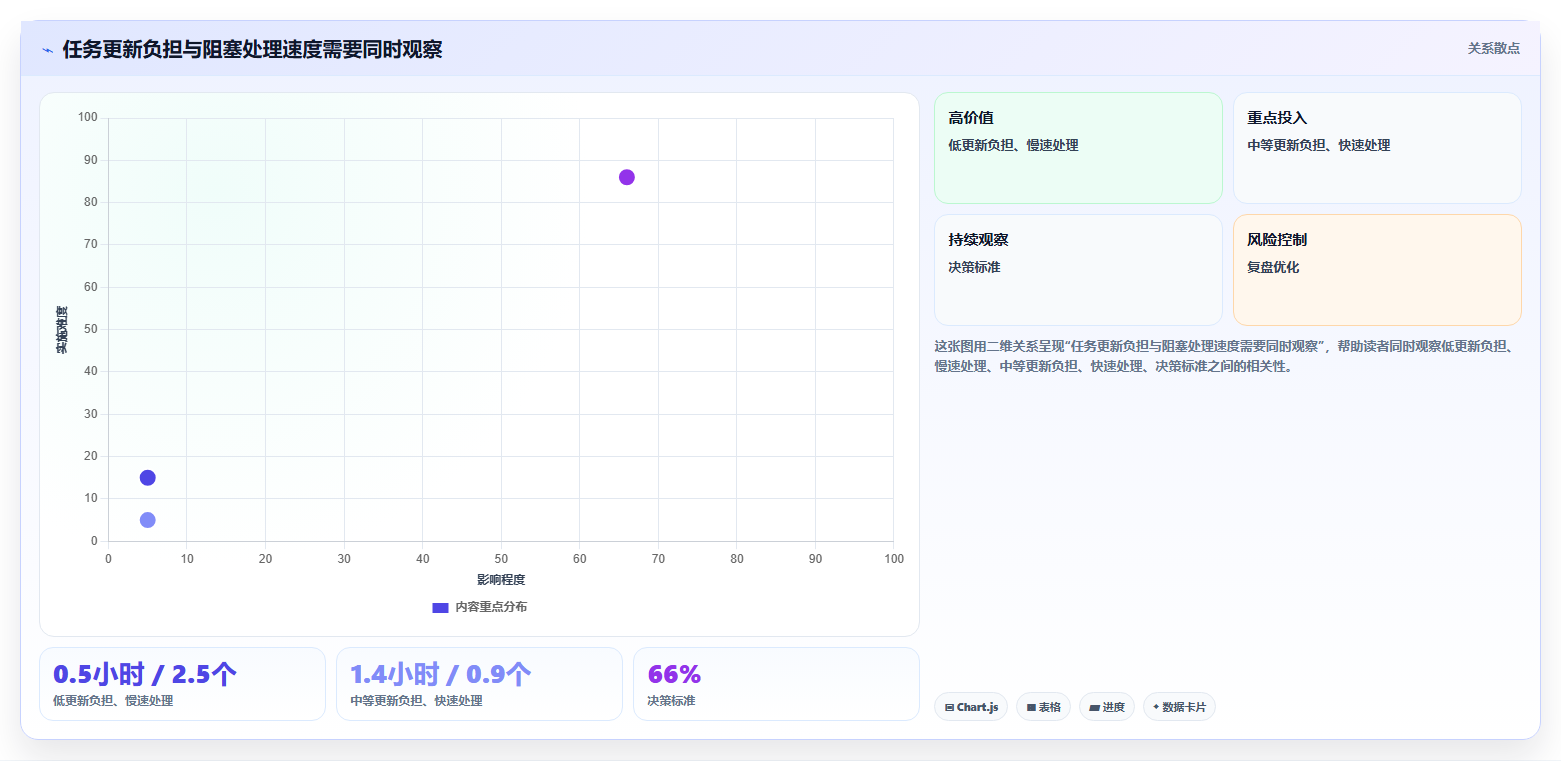The height and width of the screenshot is (761, 1561).
Task: Click the title 任务更新负担与阻塞处理速度需要同时观察
Action: point(252,50)
